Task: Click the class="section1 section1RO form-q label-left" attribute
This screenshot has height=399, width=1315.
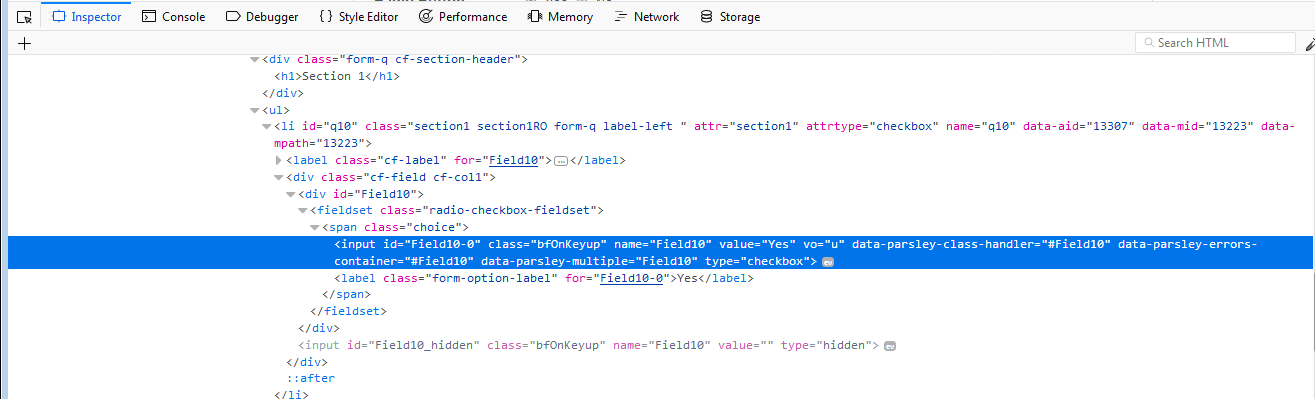Action: coord(525,127)
